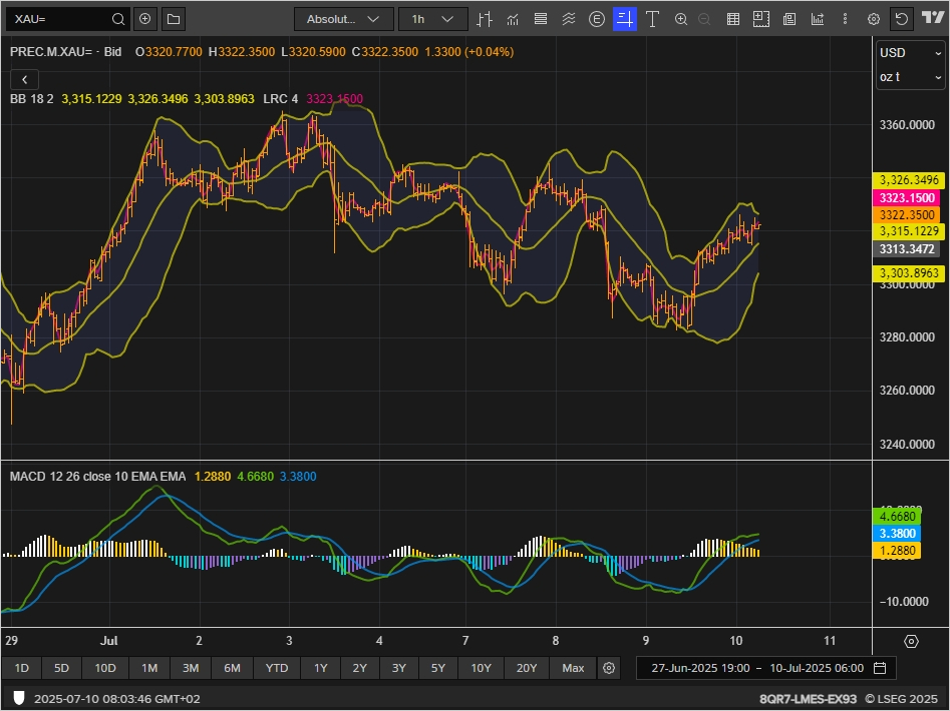
Task: Collapse the legend with the left chevron
Action: pyautogui.click(x=24, y=79)
